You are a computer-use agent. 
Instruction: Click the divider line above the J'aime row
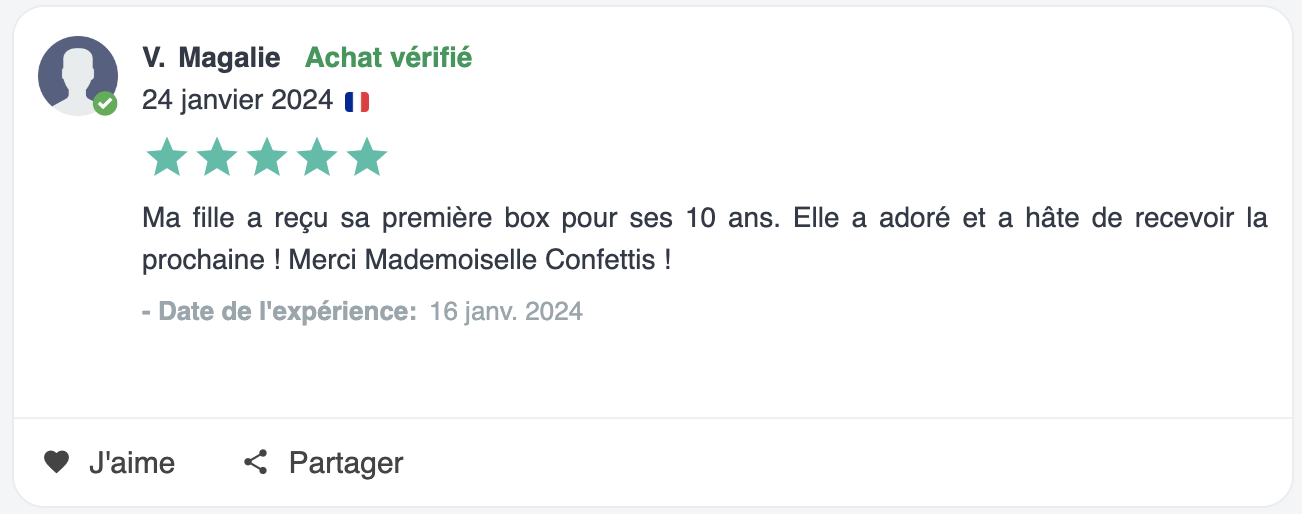tap(651, 418)
